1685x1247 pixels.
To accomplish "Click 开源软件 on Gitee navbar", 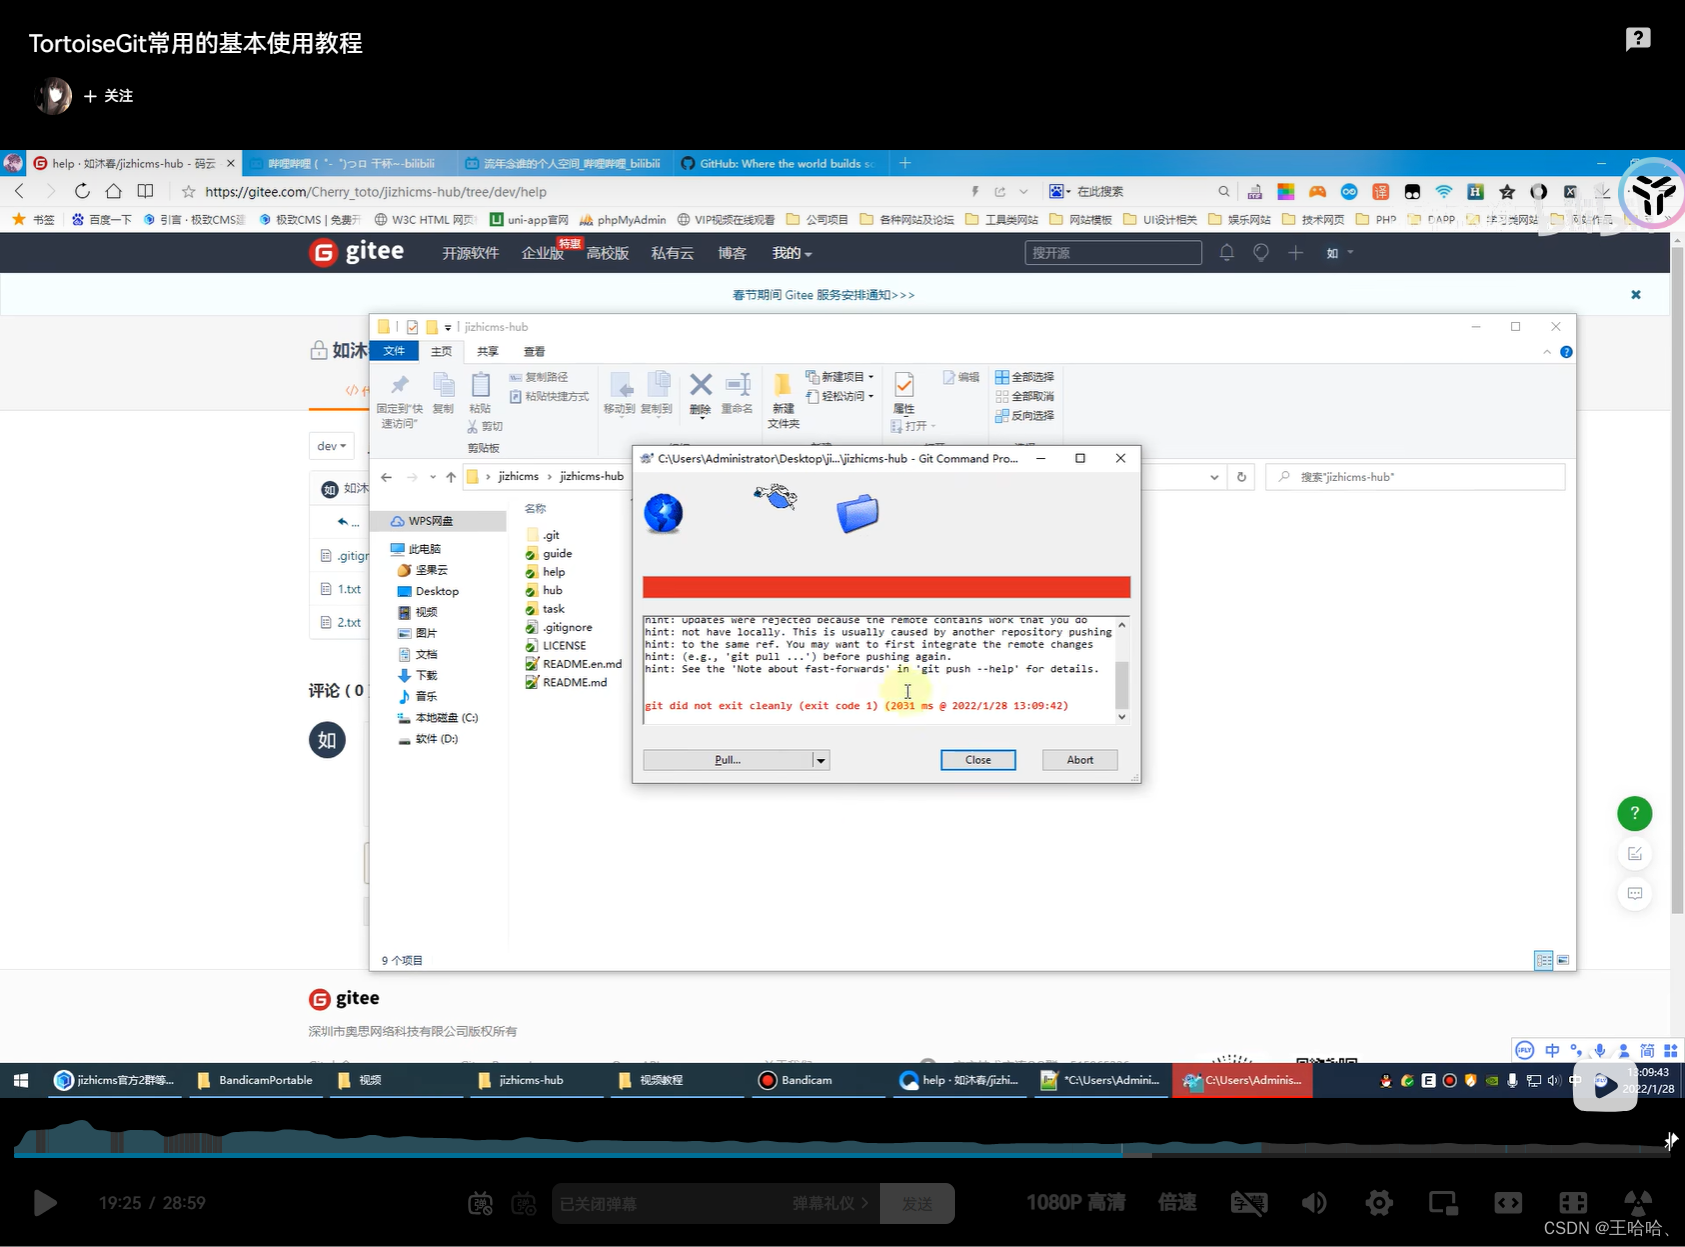I will click(470, 253).
